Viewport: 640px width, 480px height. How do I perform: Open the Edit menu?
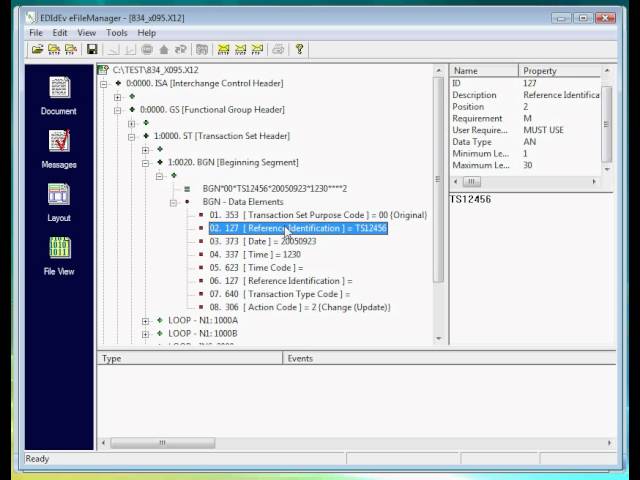pyautogui.click(x=60, y=33)
